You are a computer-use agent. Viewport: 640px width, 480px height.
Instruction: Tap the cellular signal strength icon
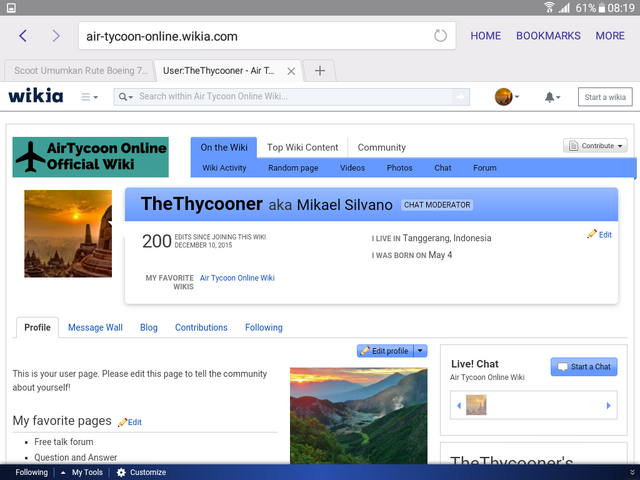point(564,7)
